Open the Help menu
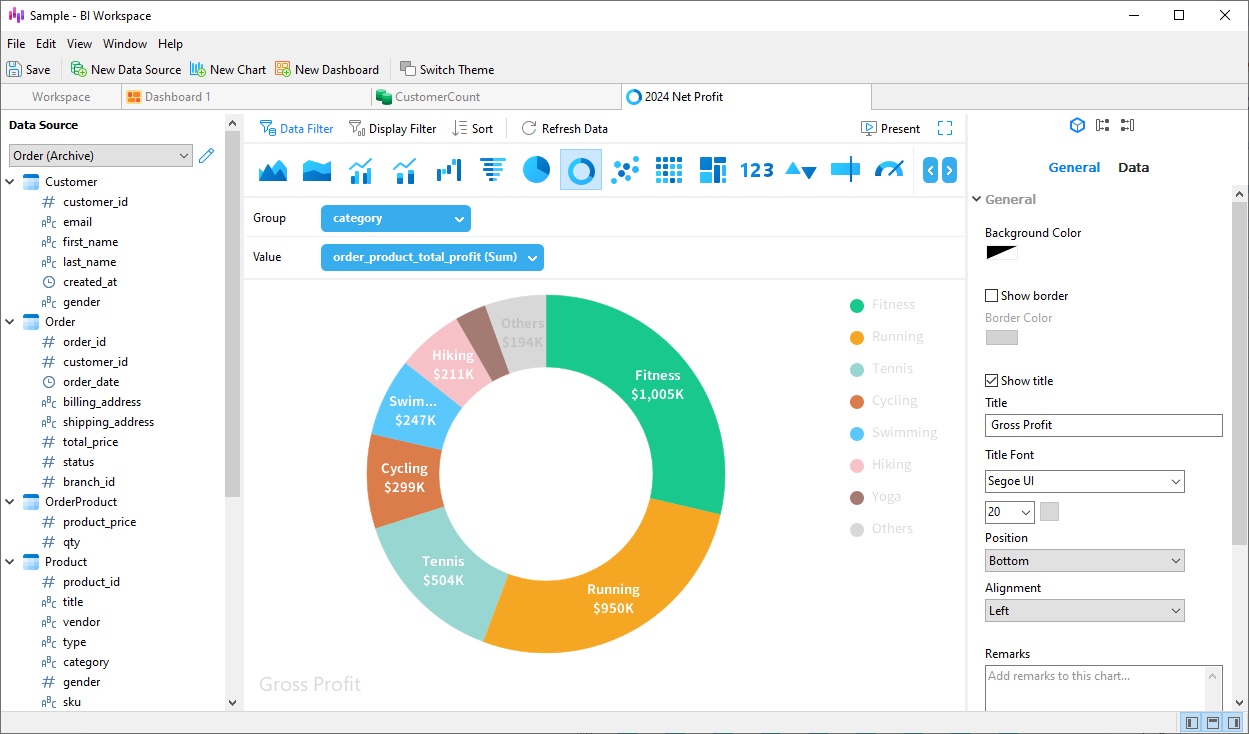This screenshot has width=1249, height=734. [171, 44]
